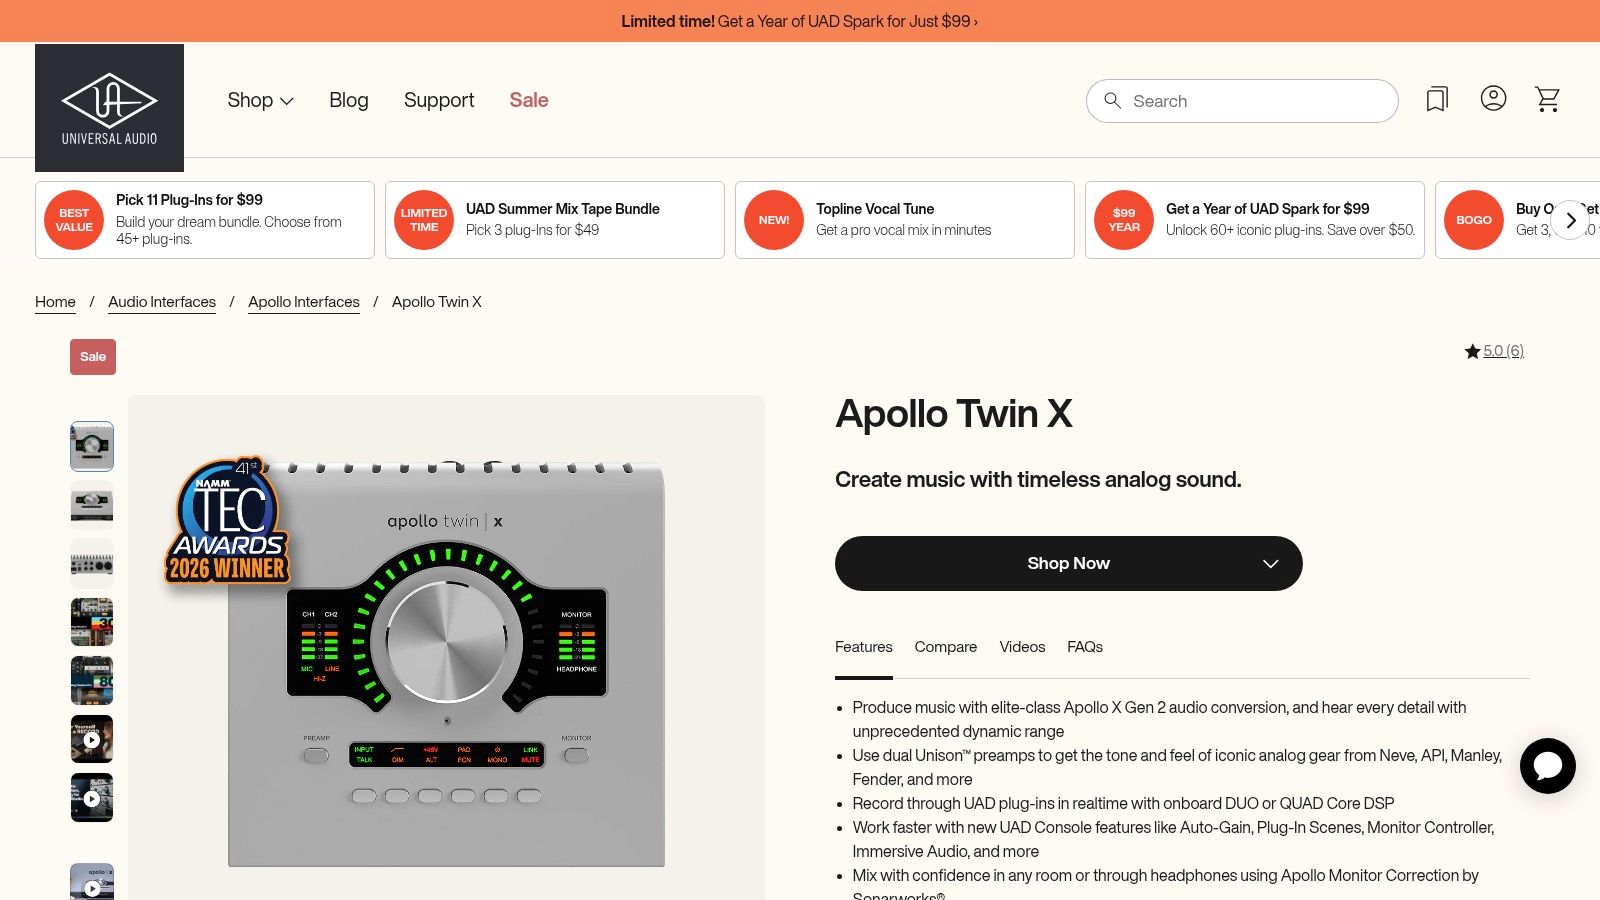Image resolution: width=1600 pixels, height=900 pixels.
Task: Click the TEC Awards 2026 Winner badge
Action: tap(228, 521)
